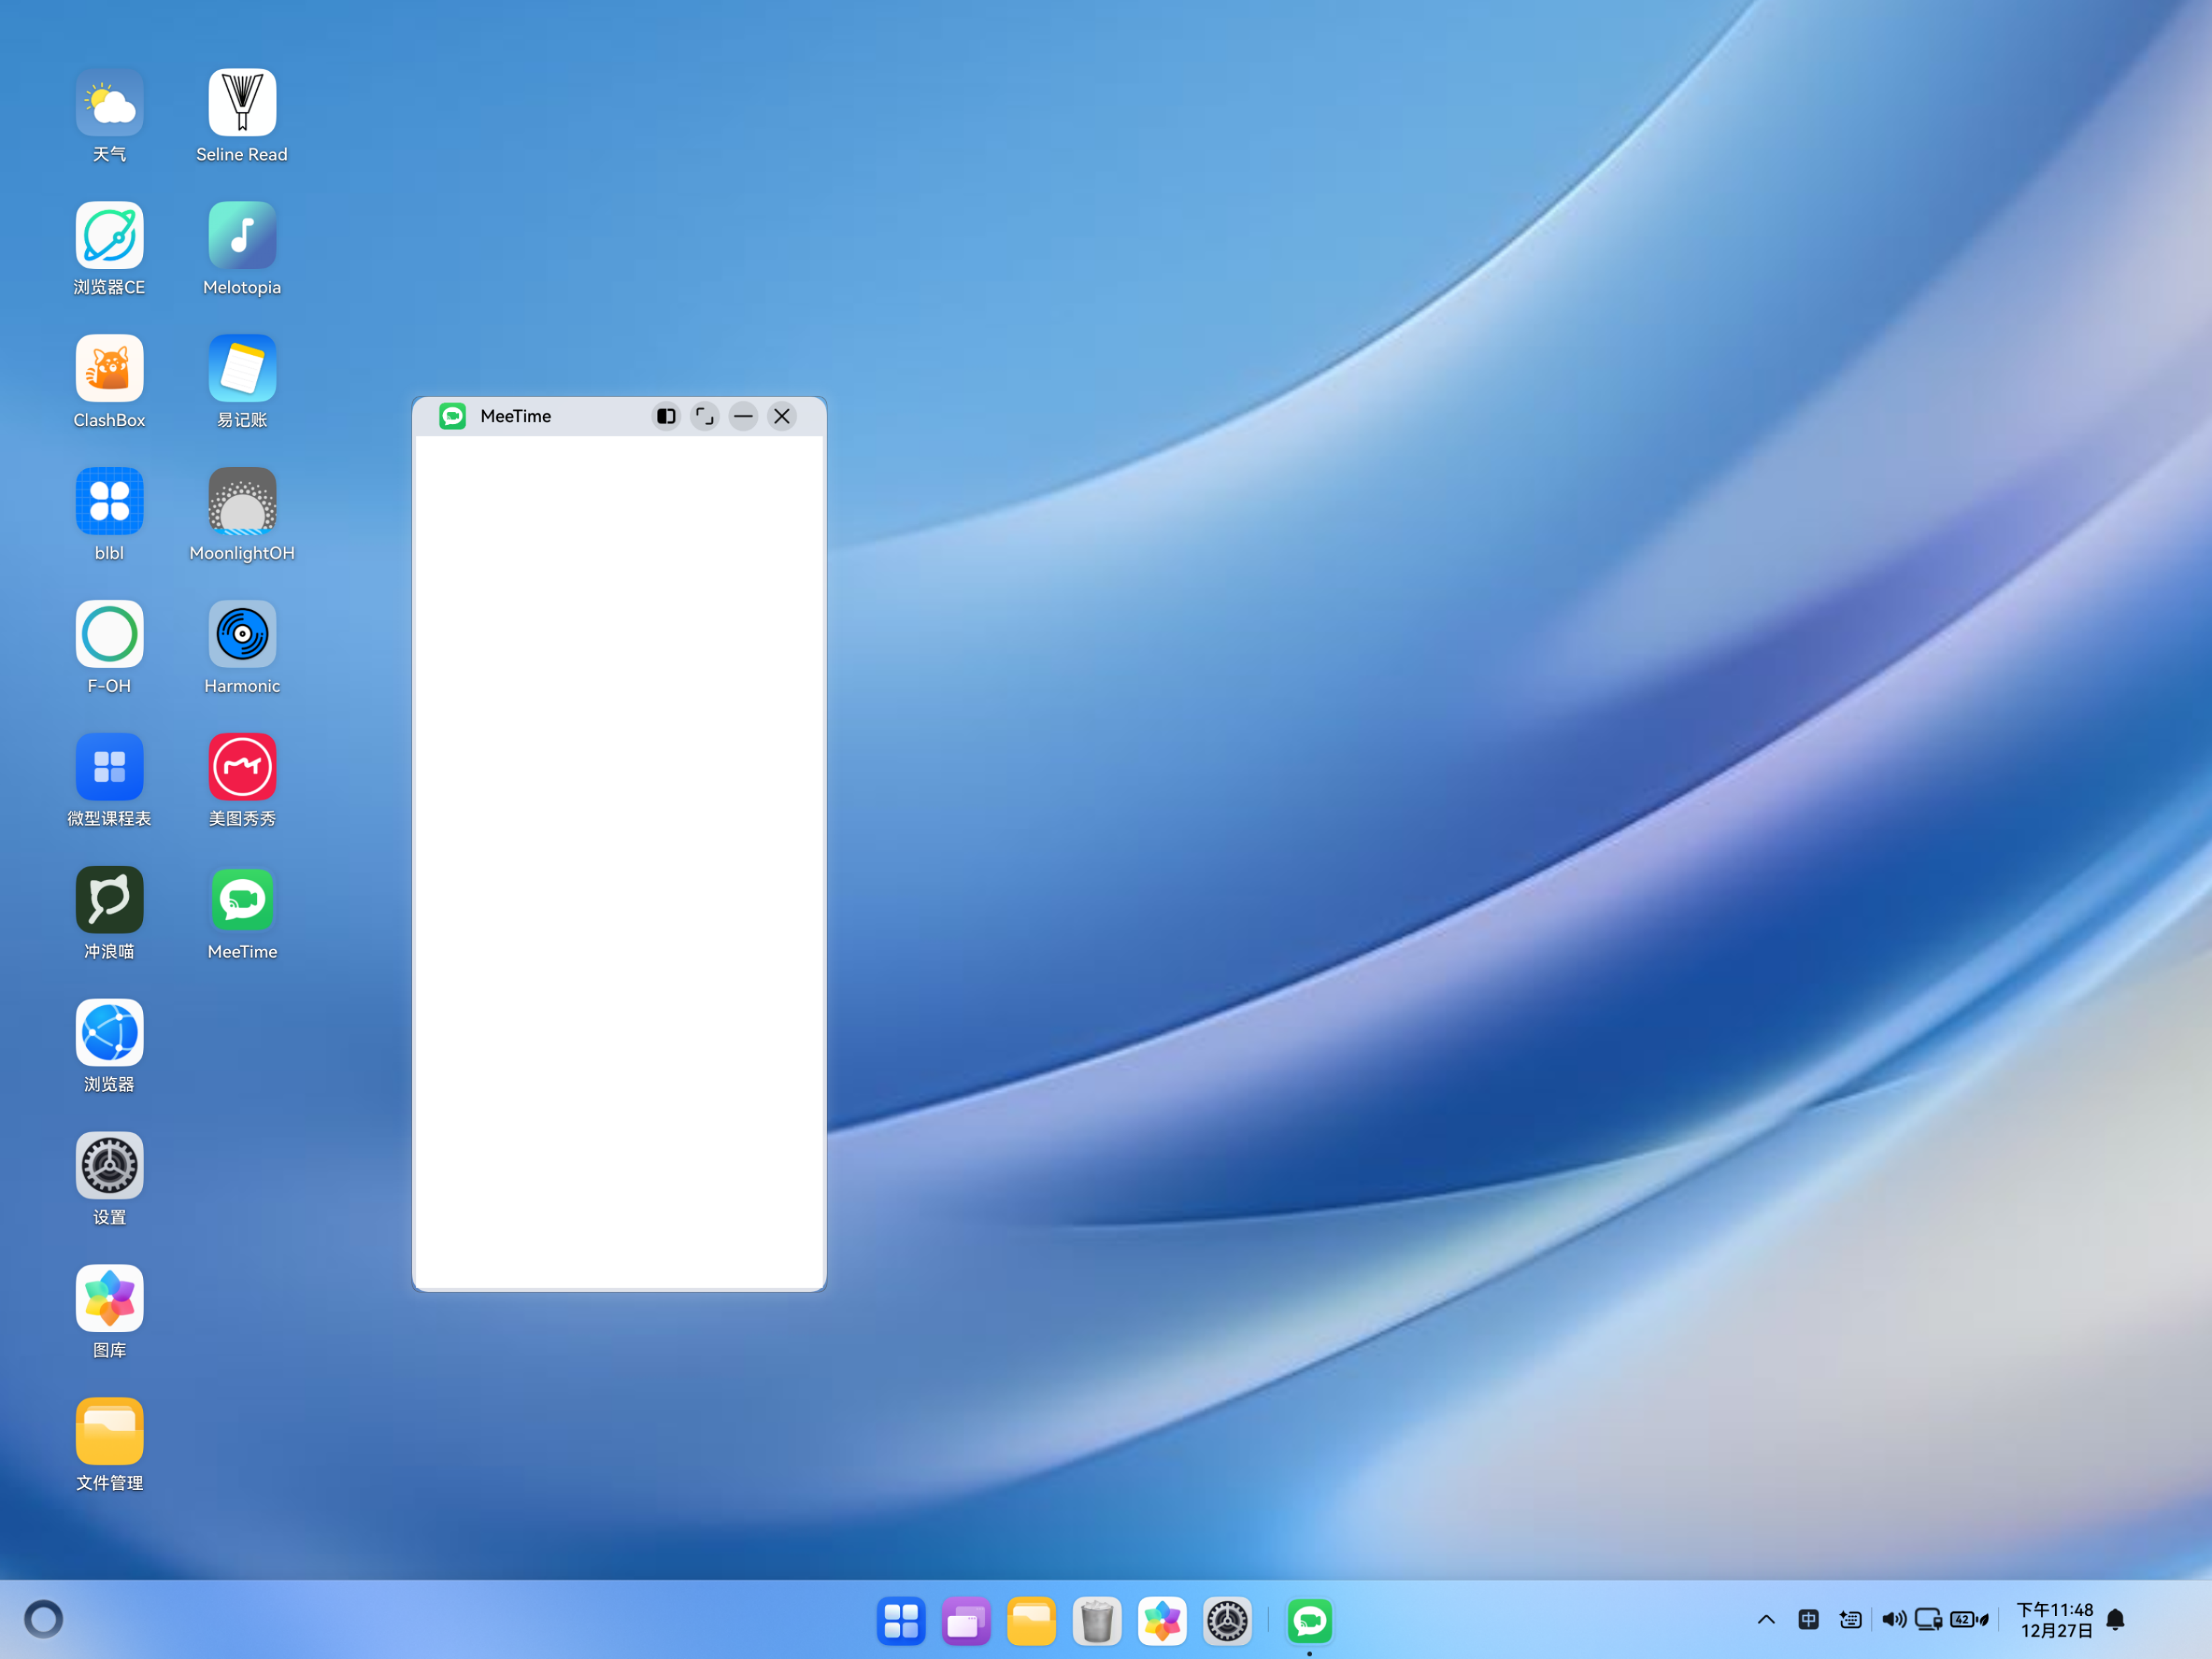Open the notification bell
This screenshot has width=2212, height=1659.
pyautogui.click(x=2115, y=1619)
